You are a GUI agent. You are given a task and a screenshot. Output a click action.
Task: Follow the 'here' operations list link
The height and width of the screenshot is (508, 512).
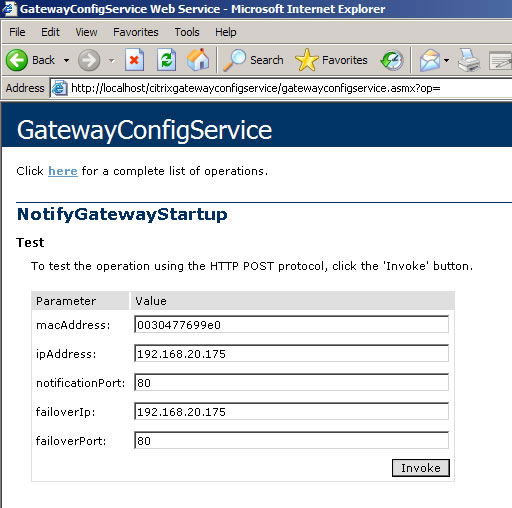(63, 171)
